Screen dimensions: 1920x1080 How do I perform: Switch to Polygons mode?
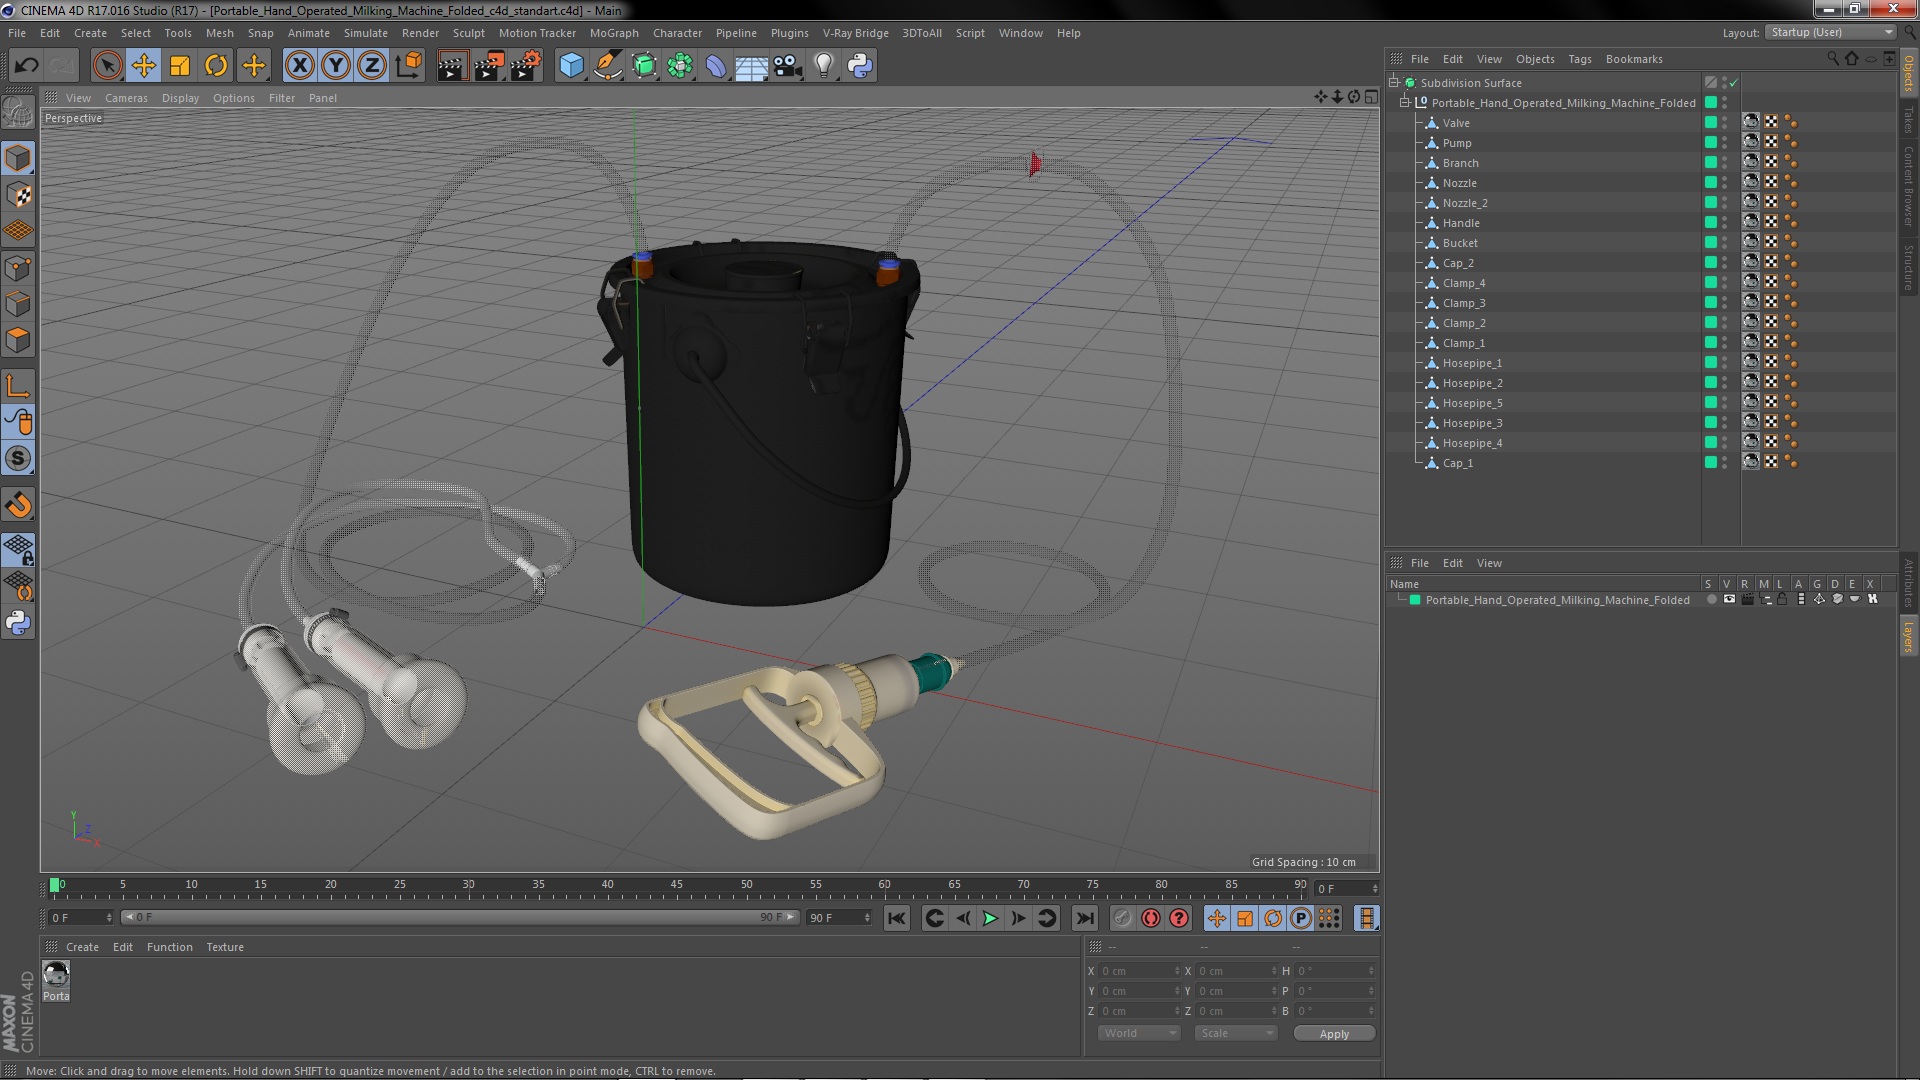[x=18, y=340]
